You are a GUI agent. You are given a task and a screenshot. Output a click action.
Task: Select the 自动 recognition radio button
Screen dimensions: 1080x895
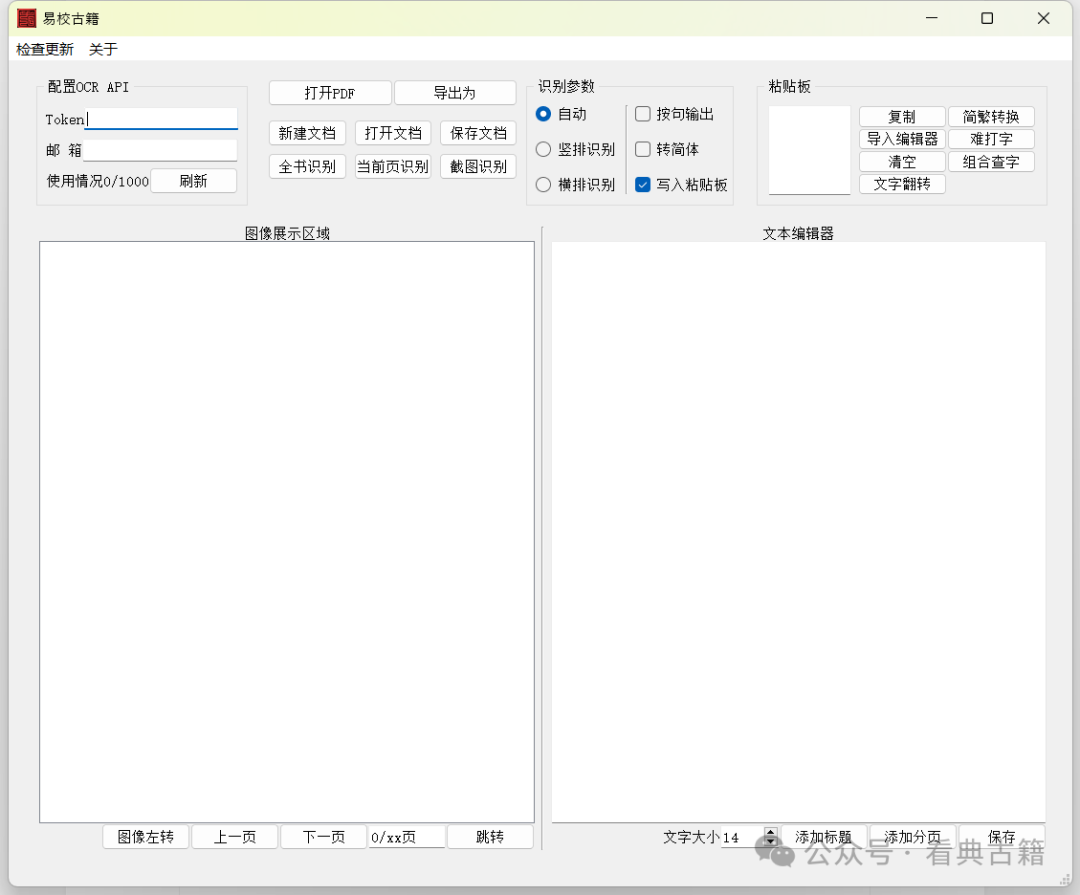[x=544, y=114]
